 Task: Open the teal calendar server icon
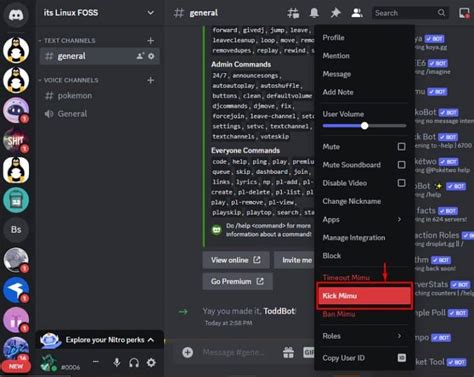click(x=16, y=200)
